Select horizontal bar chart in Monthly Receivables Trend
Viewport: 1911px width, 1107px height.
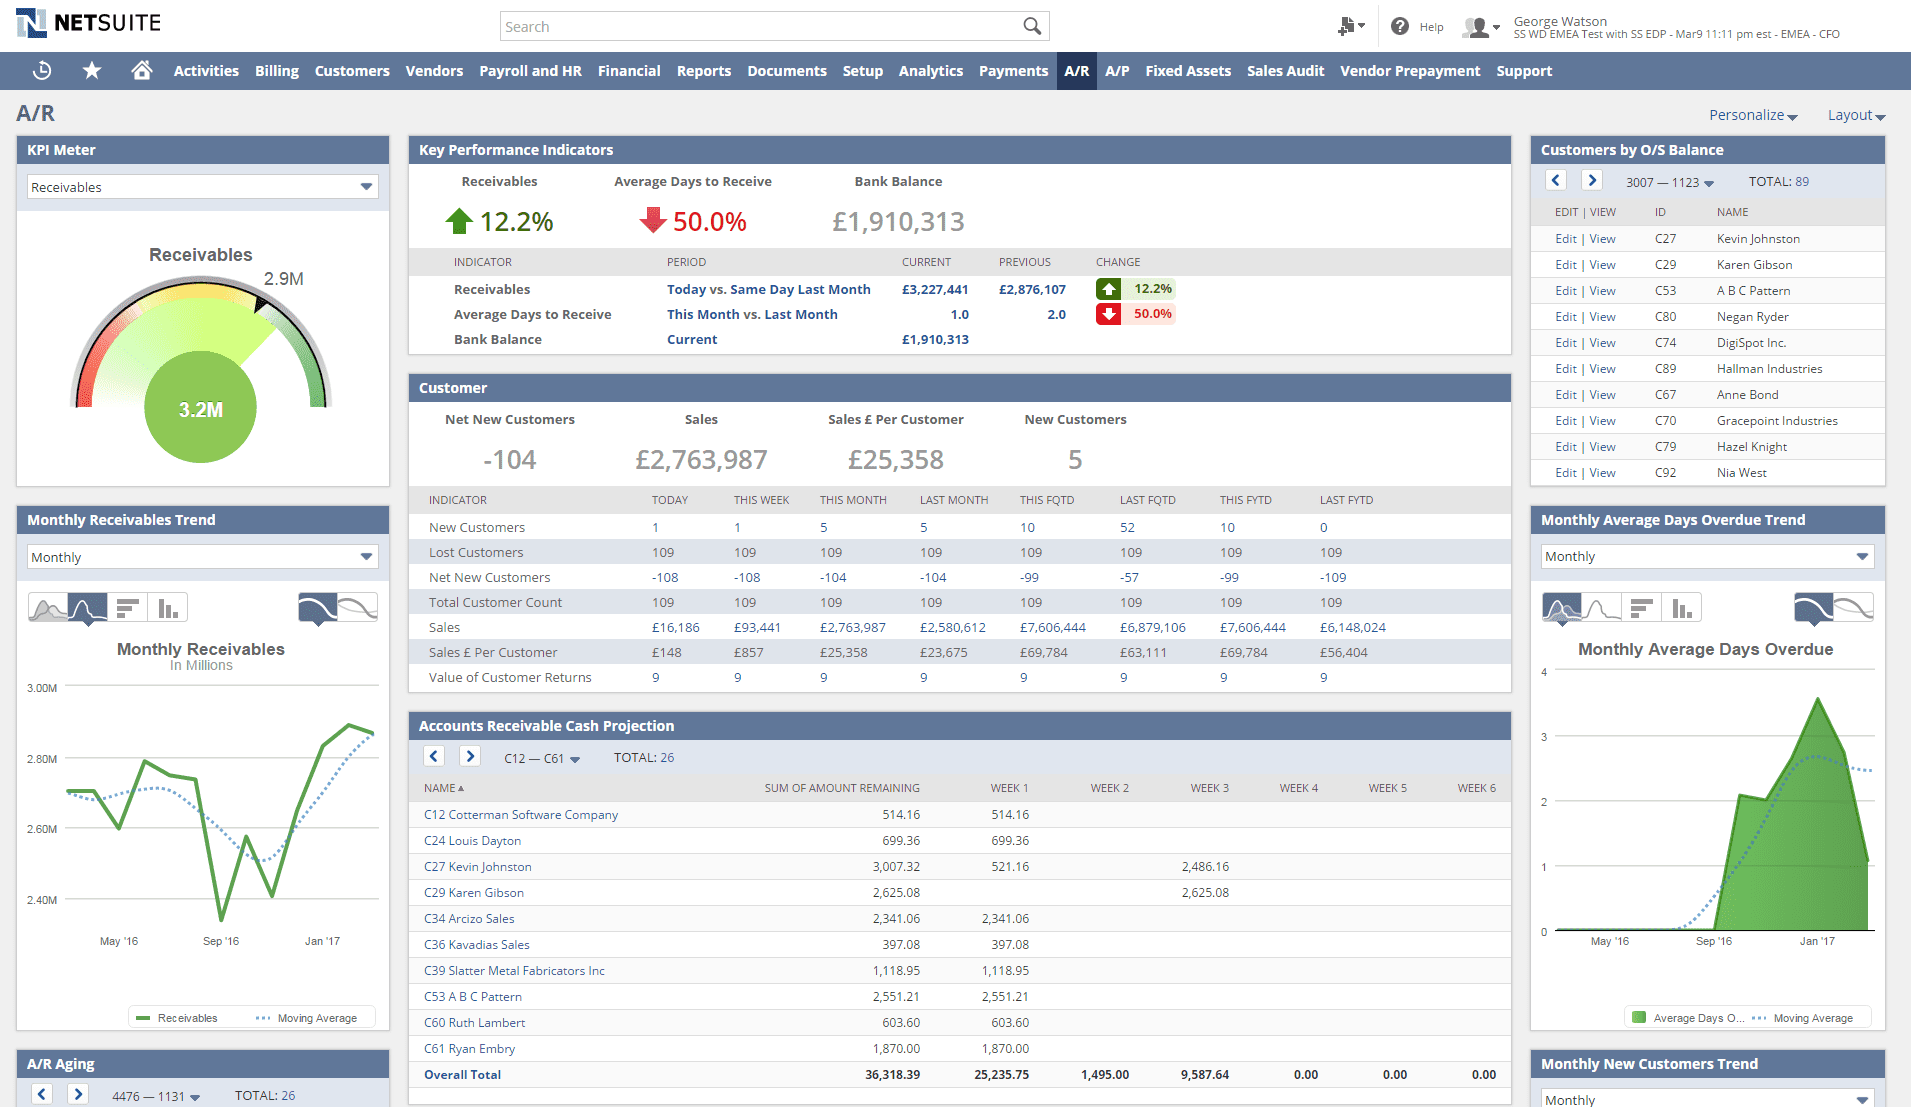coord(128,607)
